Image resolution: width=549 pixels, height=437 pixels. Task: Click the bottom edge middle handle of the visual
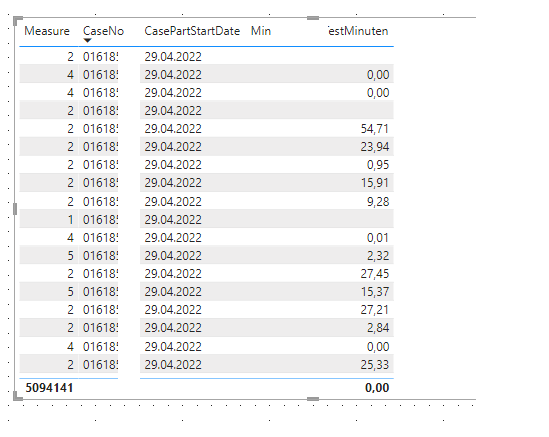click(313, 399)
